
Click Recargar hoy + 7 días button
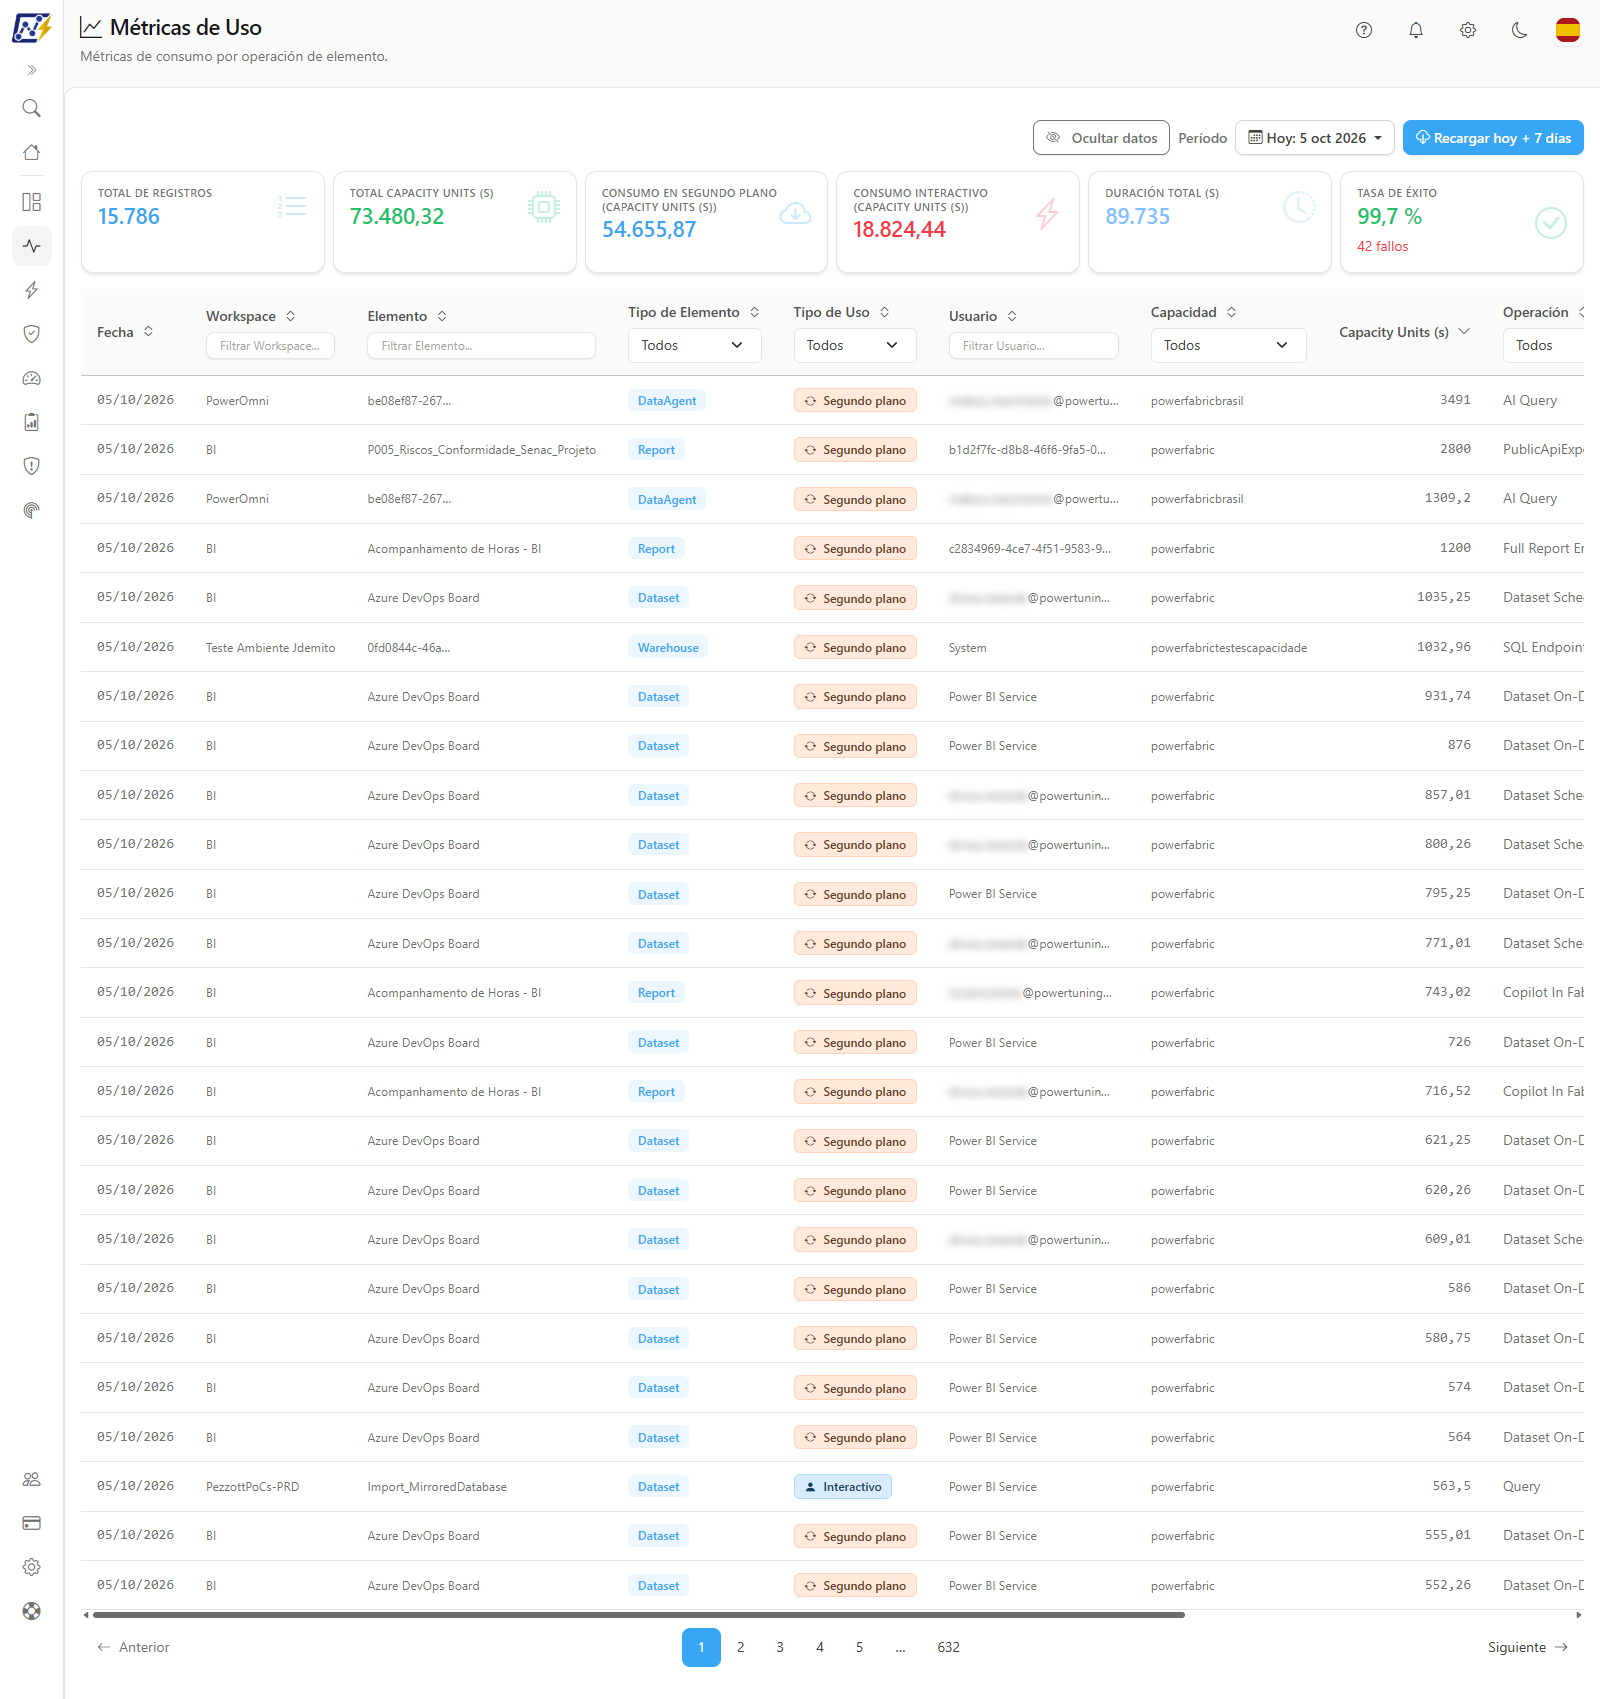[x=1493, y=138]
